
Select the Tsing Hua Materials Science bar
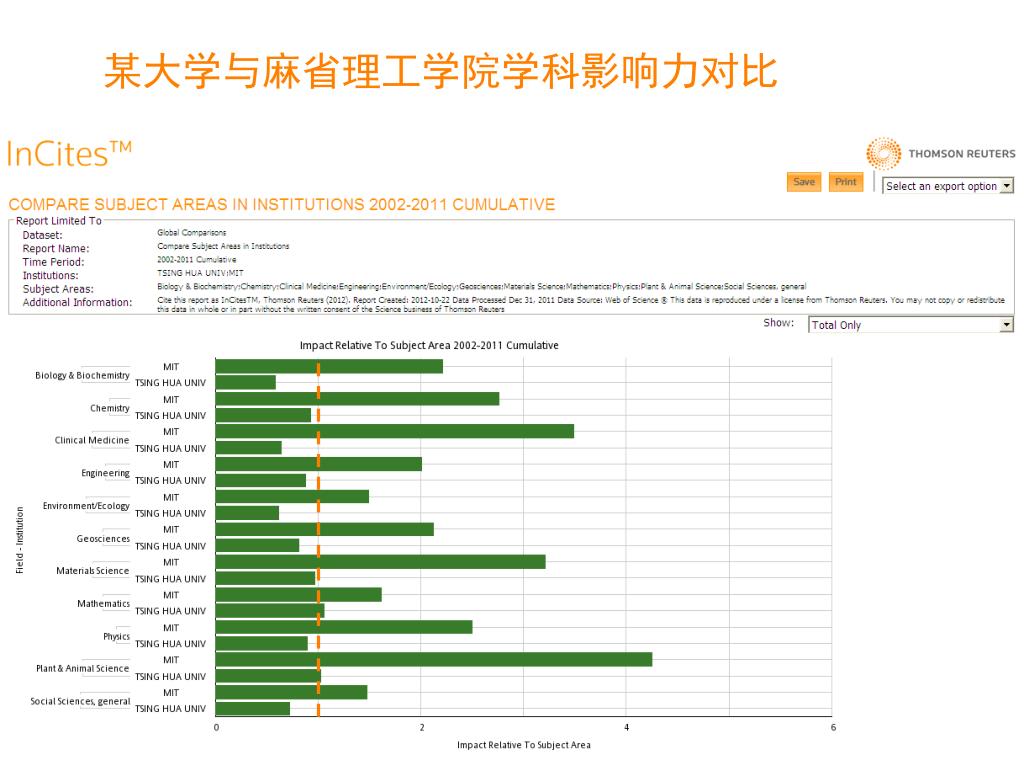[266, 578]
